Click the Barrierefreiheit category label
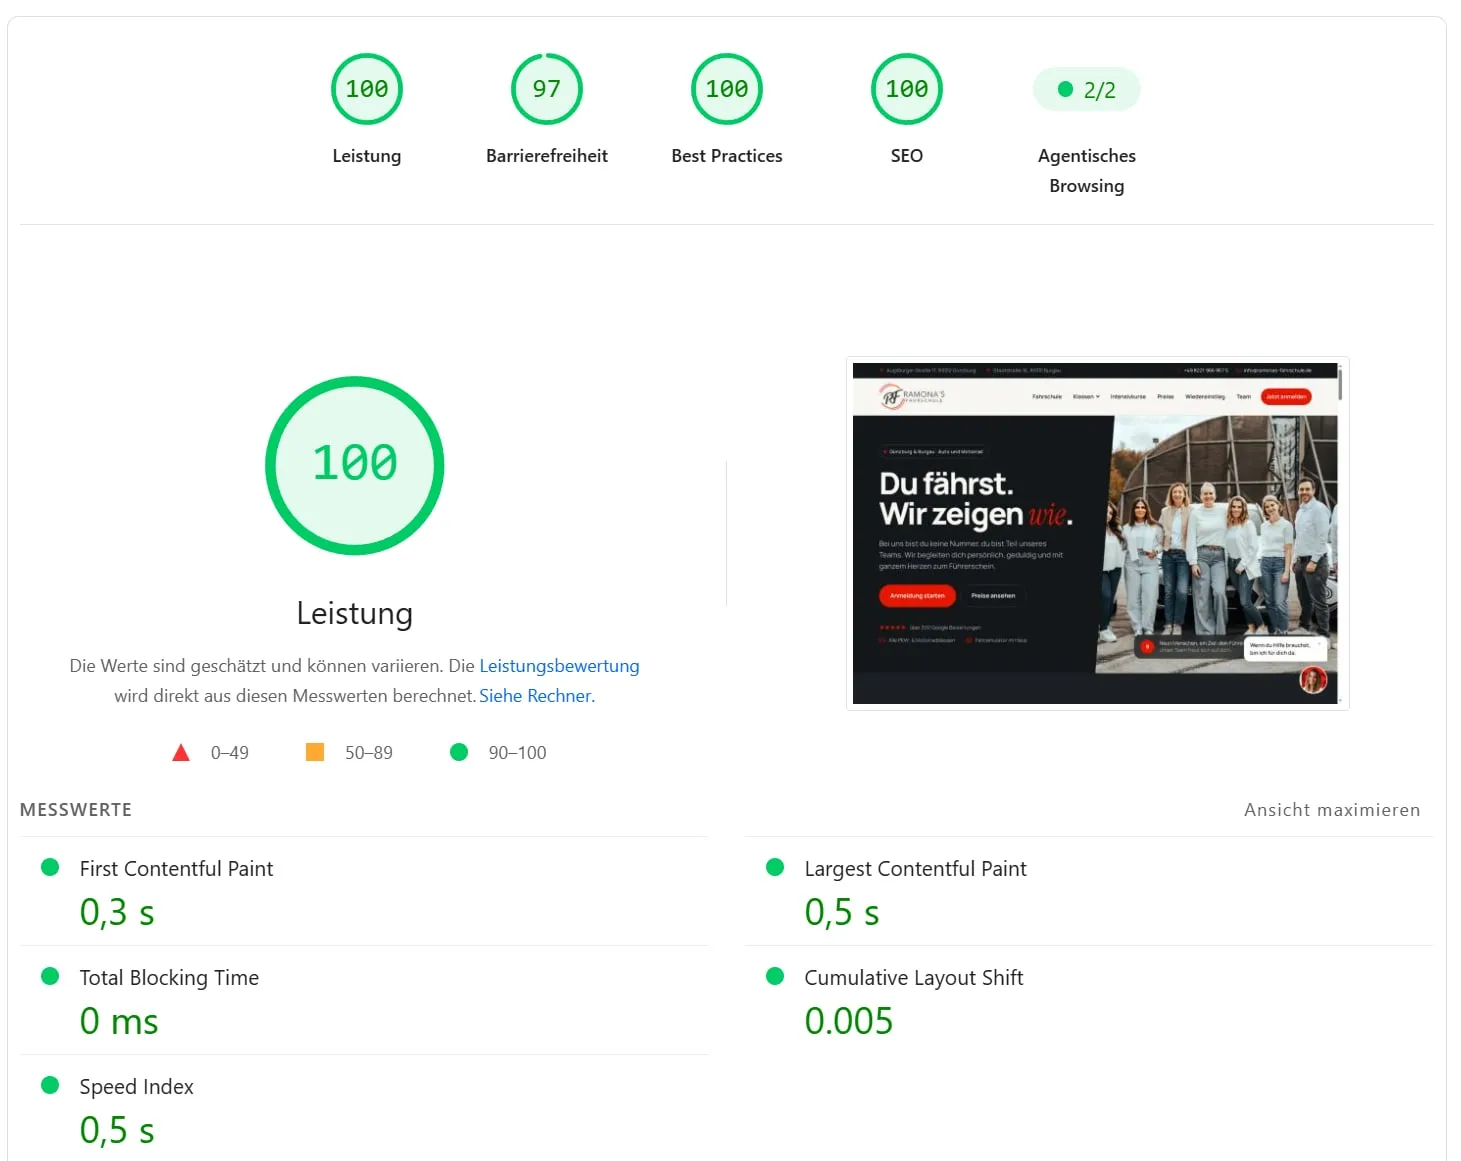 coord(547,156)
